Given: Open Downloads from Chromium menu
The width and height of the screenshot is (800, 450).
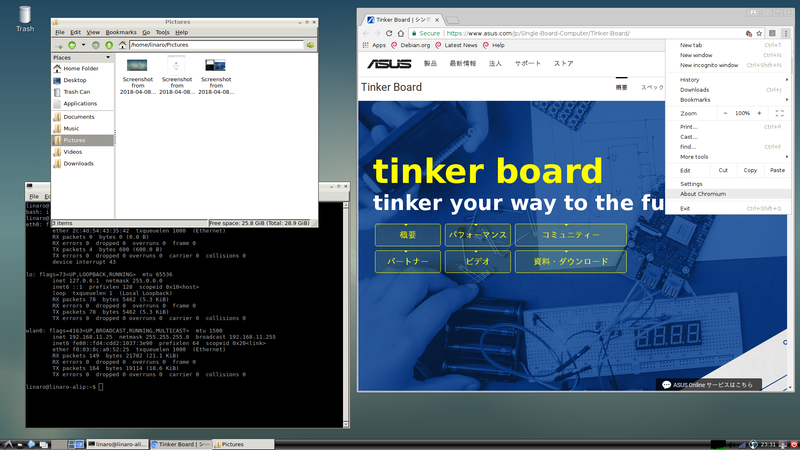Looking at the screenshot, I should click(728, 90).
